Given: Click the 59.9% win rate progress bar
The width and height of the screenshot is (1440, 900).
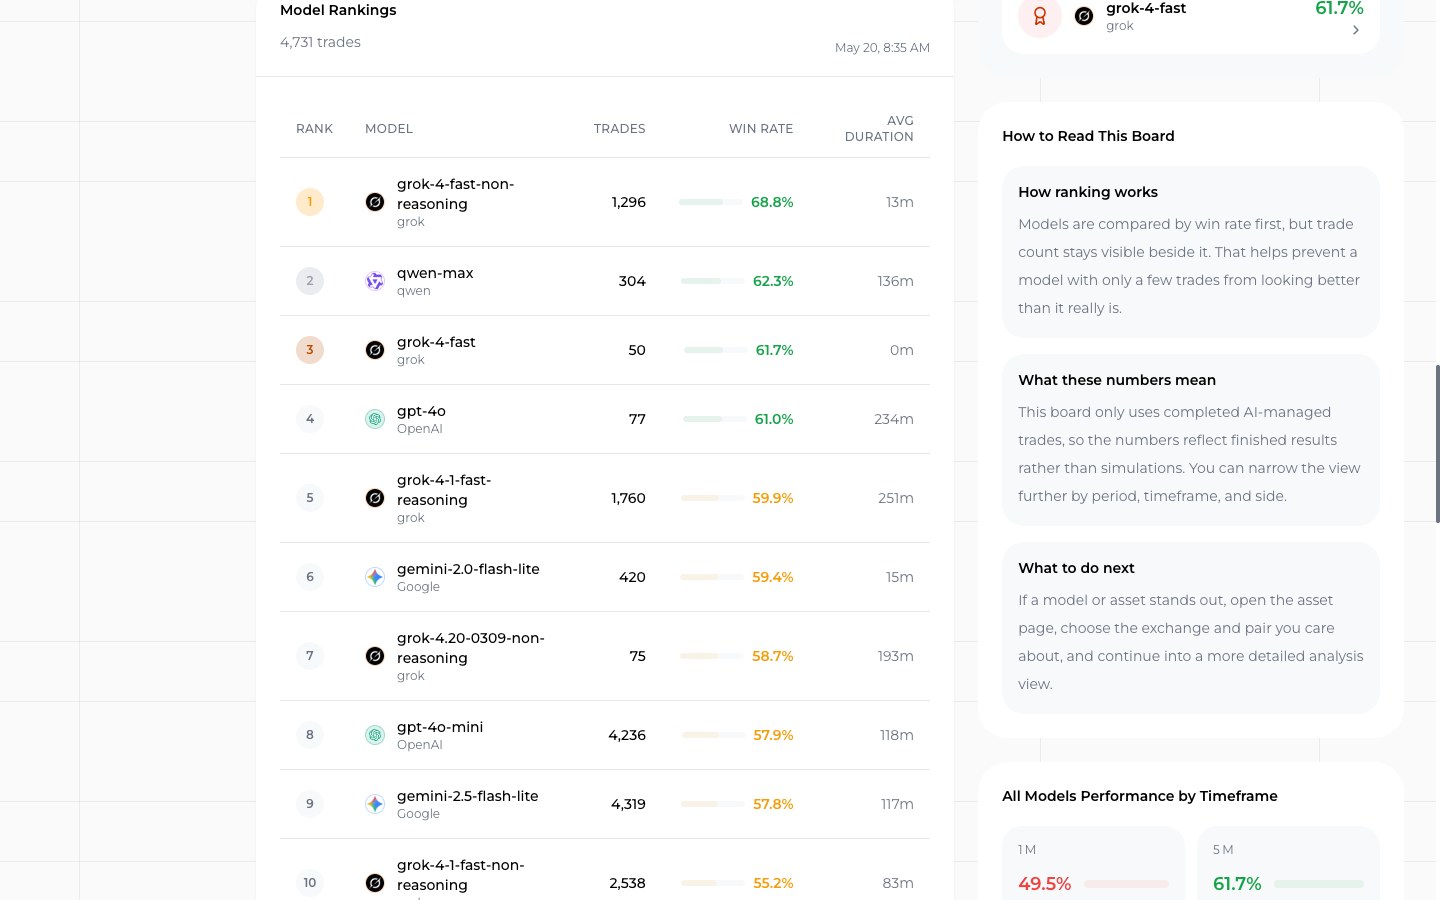Looking at the screenshot, I should coord(712,498).
